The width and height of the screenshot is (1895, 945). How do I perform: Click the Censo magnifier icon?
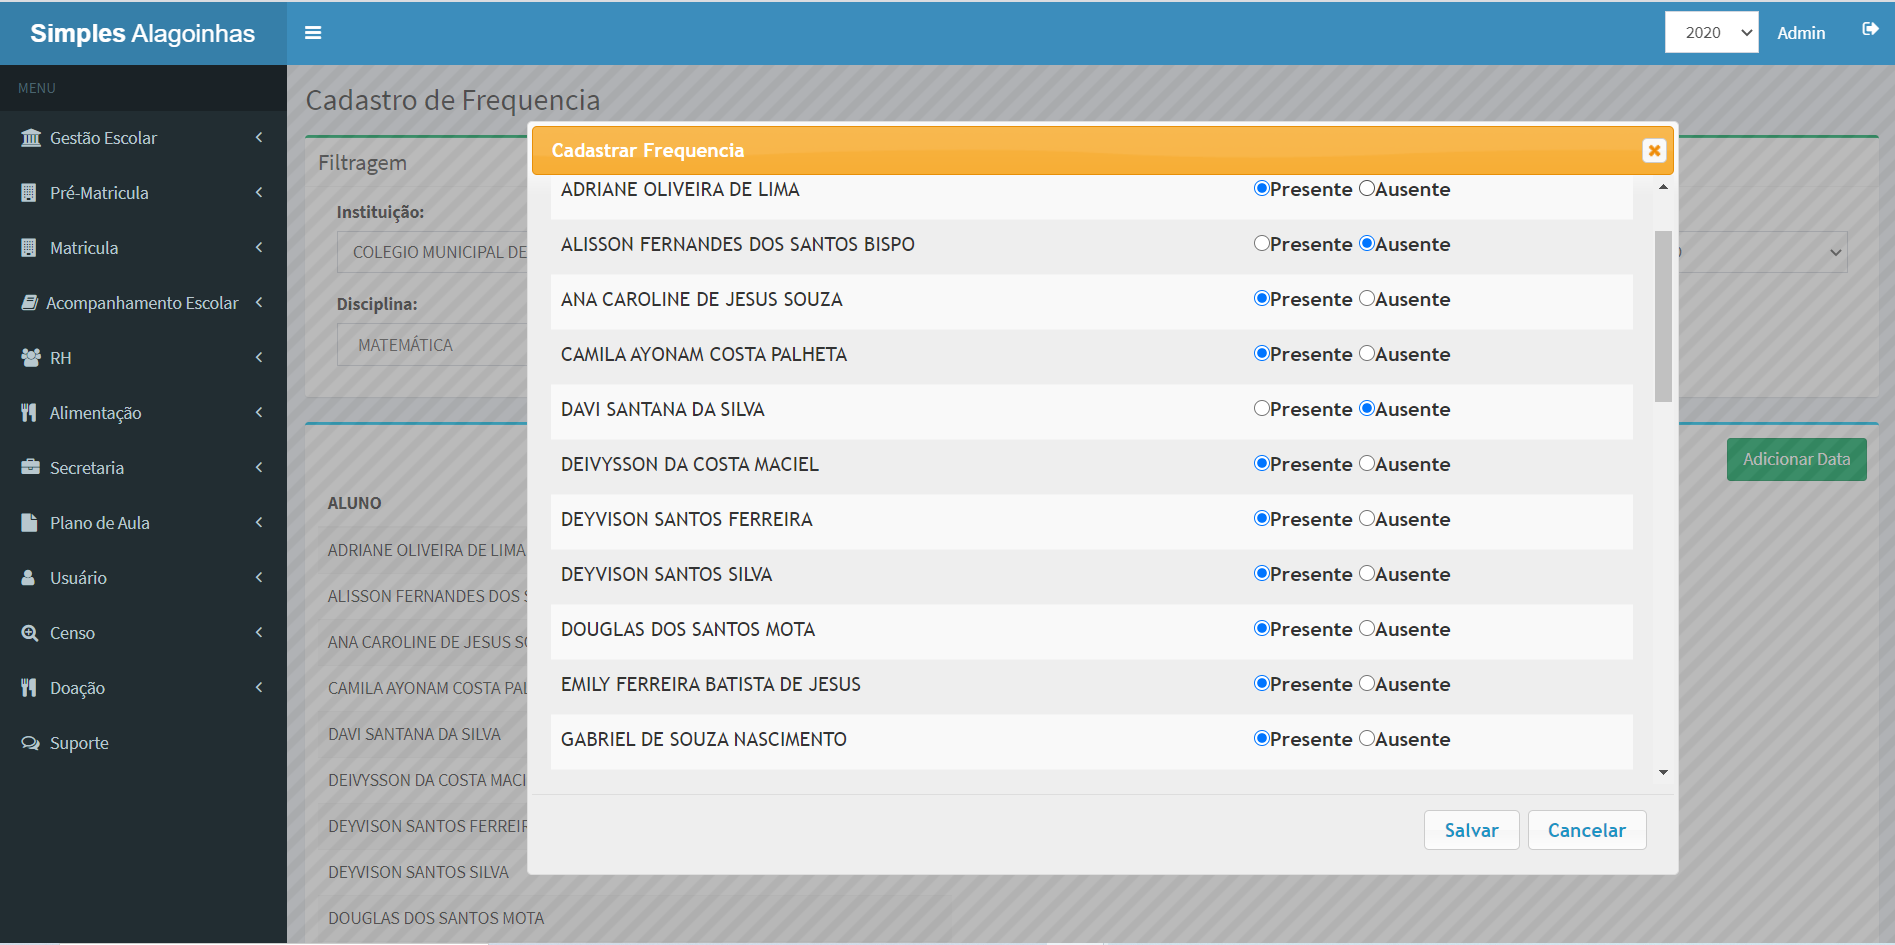tap(30, 633)
